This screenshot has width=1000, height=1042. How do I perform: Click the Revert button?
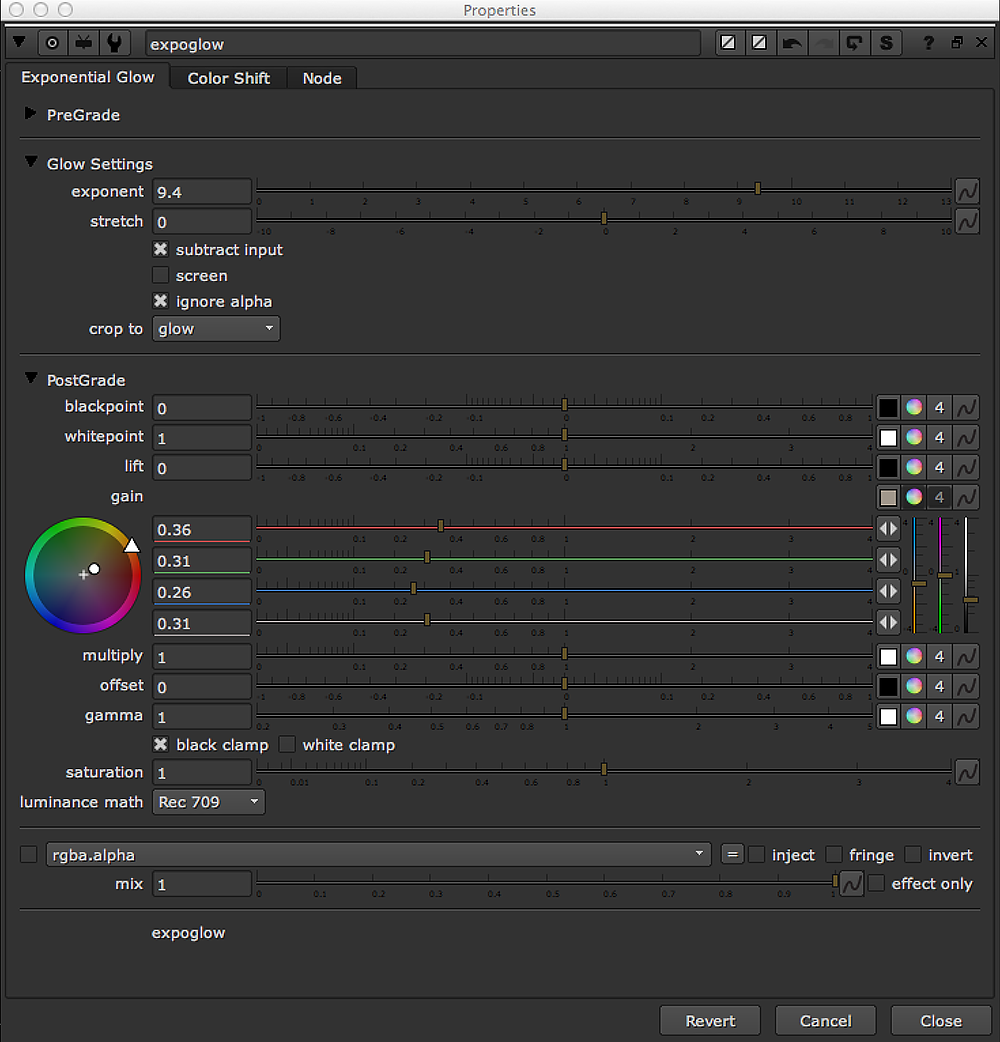pos(710,1021)
